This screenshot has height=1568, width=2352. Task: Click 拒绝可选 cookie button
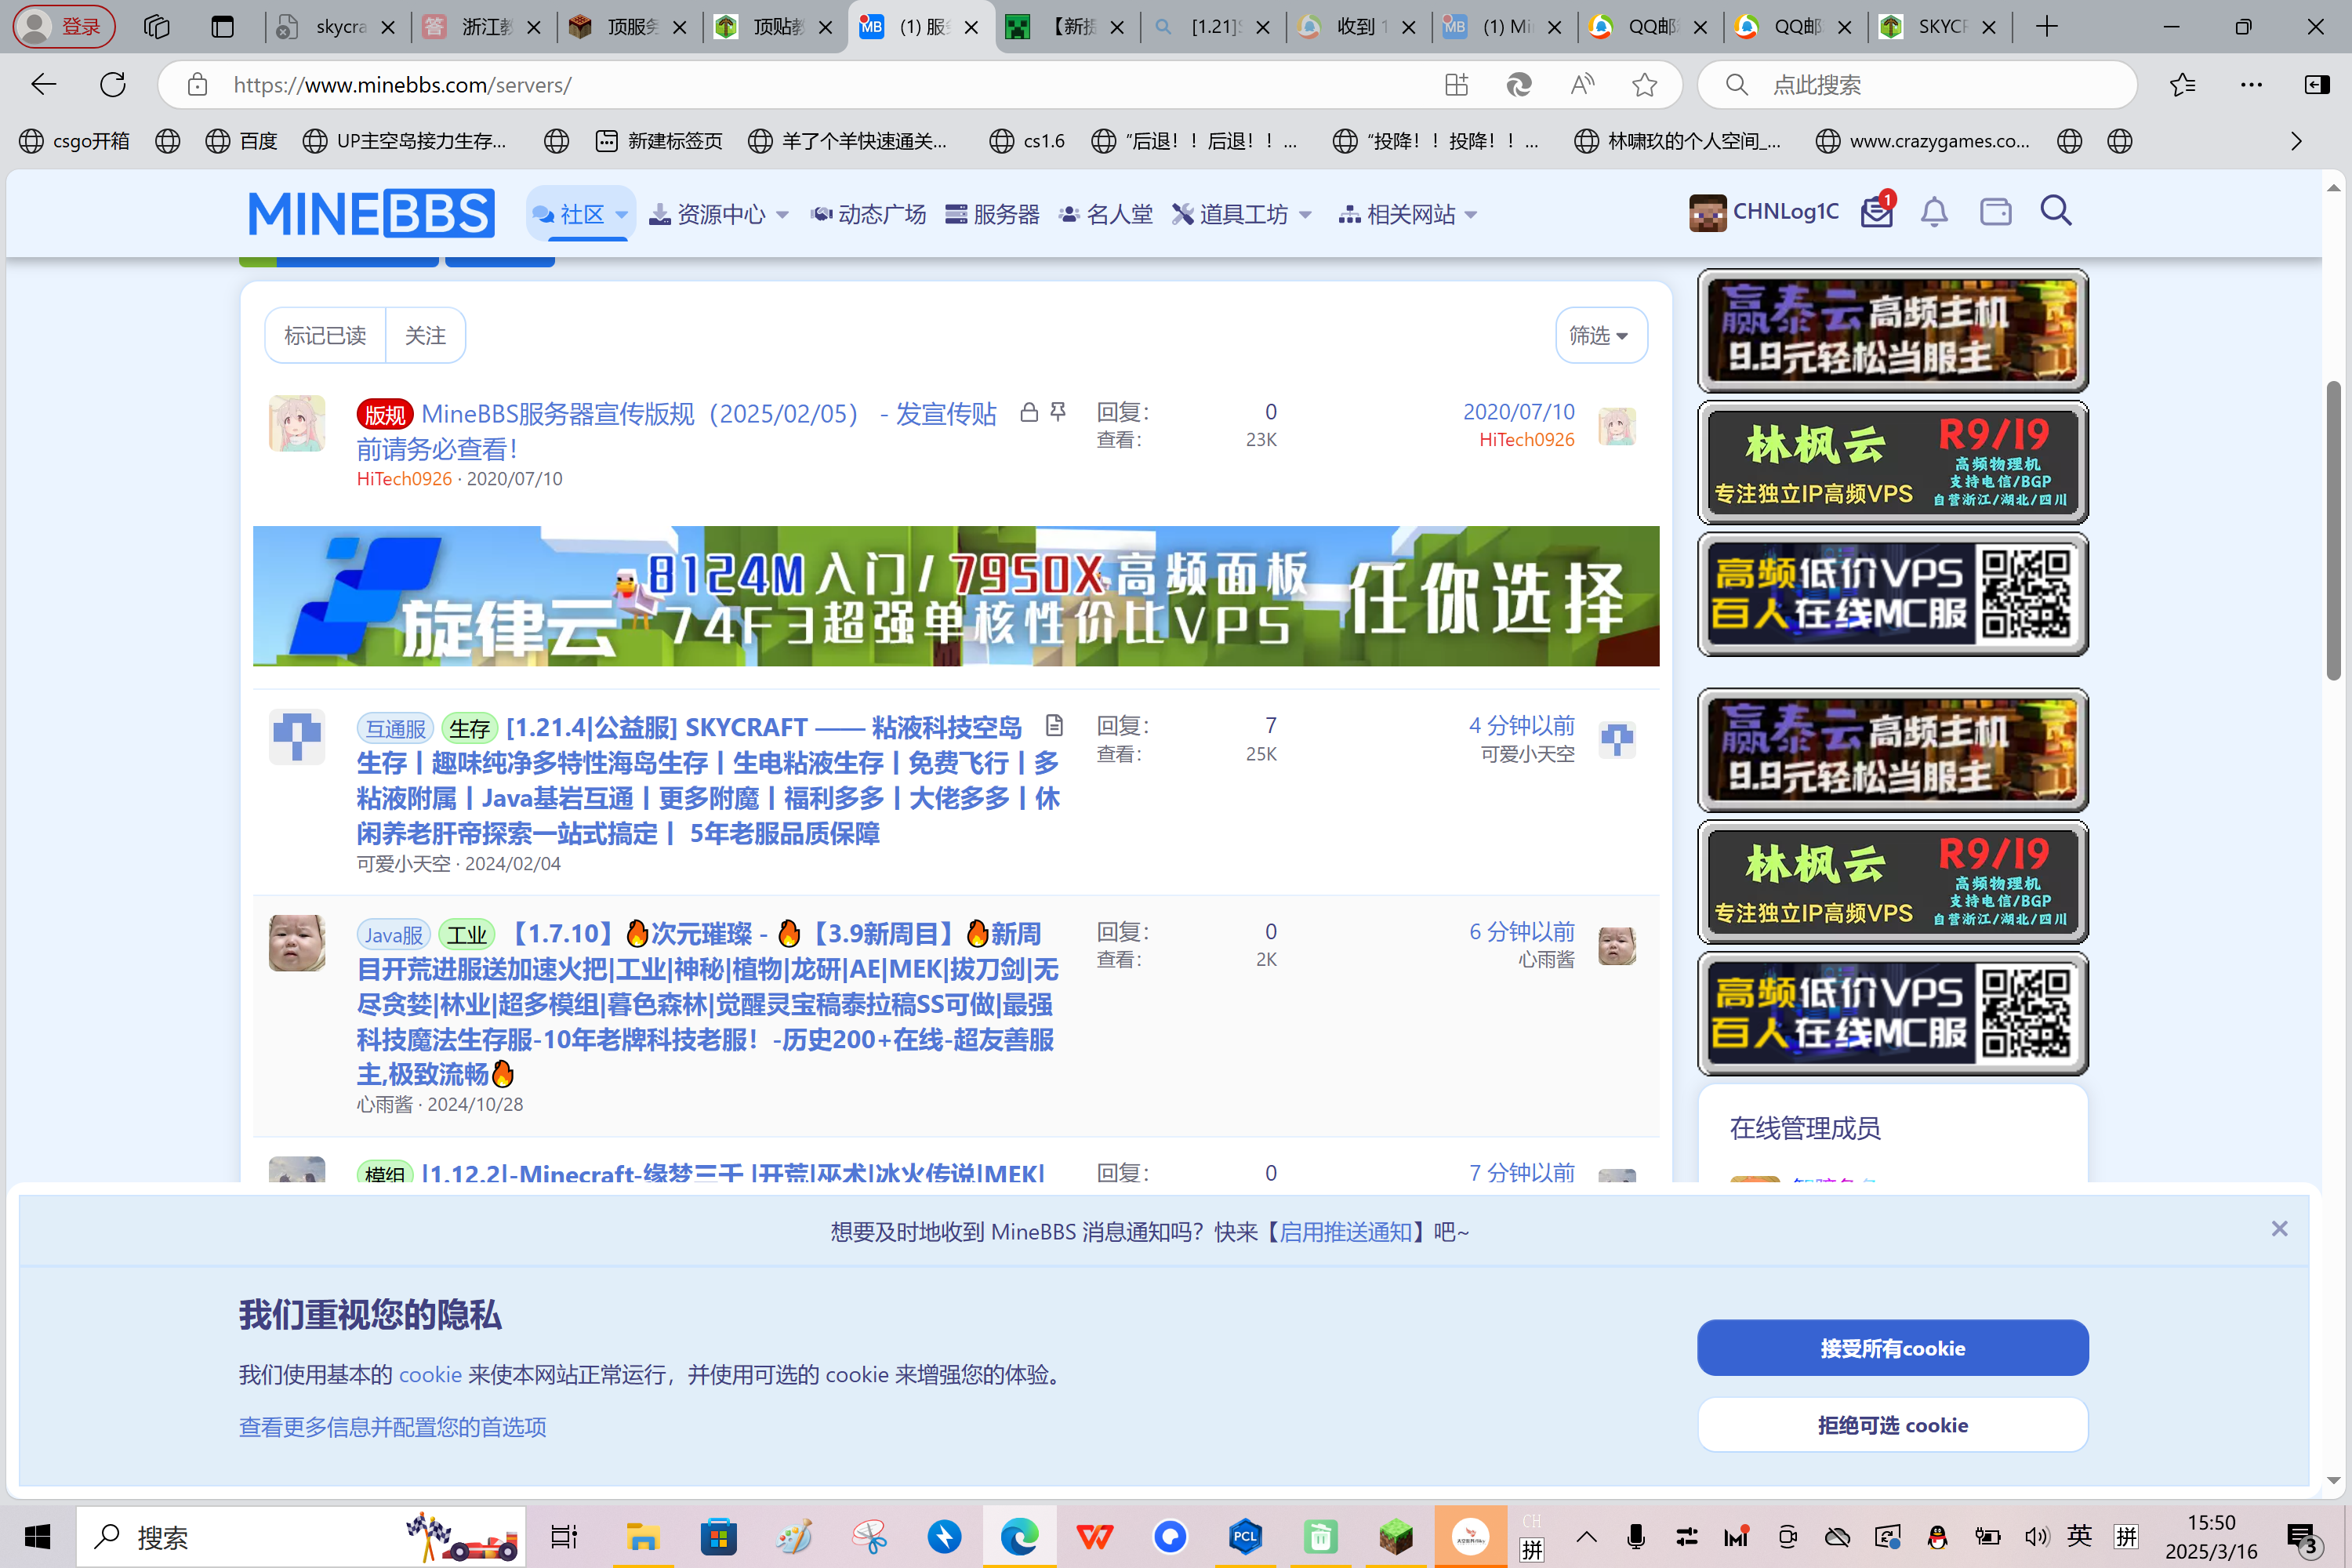1892,1425
